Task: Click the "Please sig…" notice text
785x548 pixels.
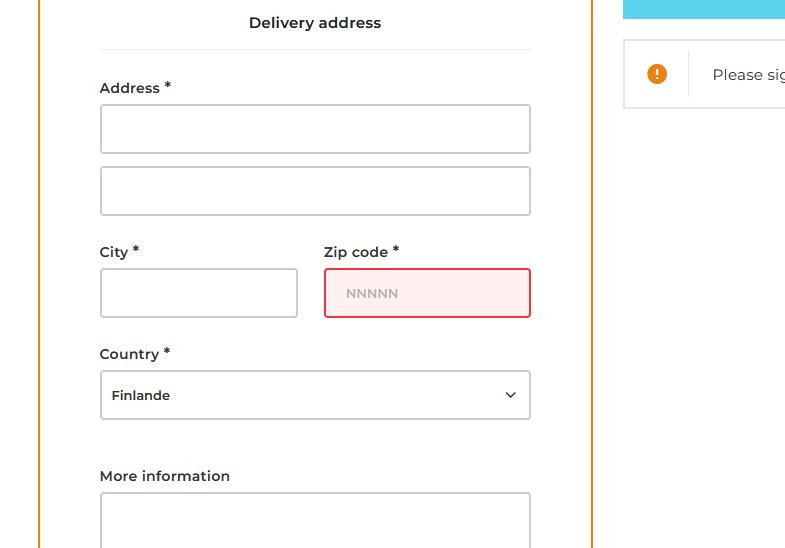Action: click(747, 75)
